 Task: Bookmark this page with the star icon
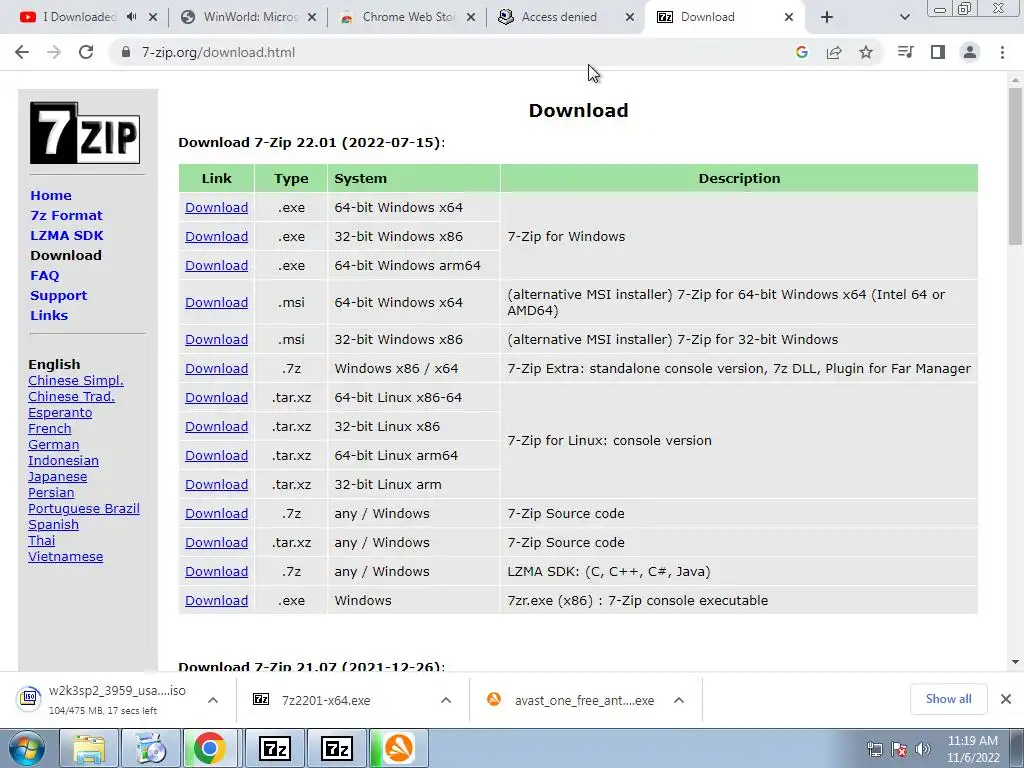[866, 52]
